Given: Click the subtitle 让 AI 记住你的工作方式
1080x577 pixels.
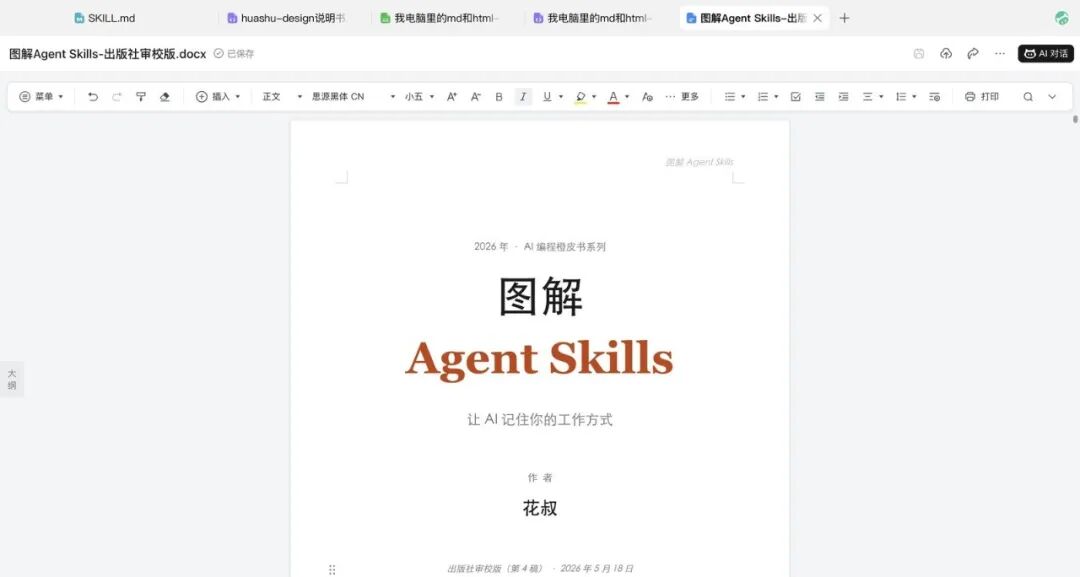Looking at the screenshot, I should [x=539, y=419].
